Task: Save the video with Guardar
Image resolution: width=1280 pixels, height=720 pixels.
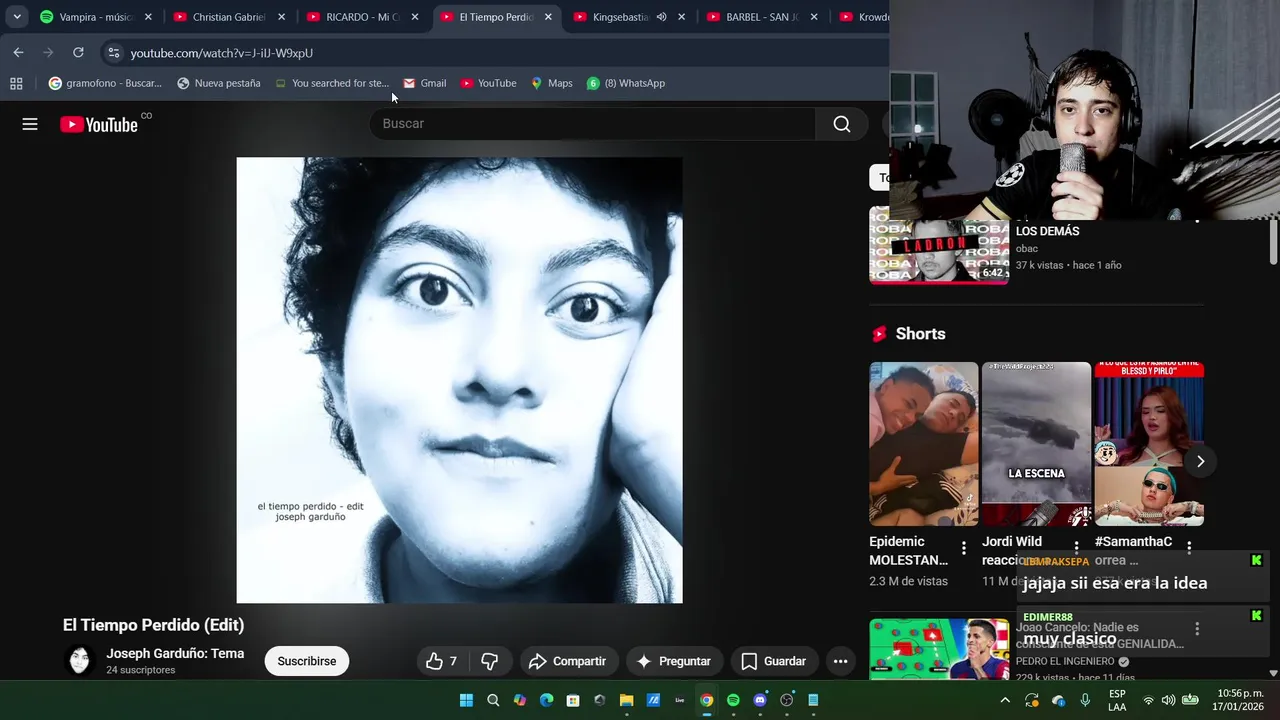Action: coord(774,661)
